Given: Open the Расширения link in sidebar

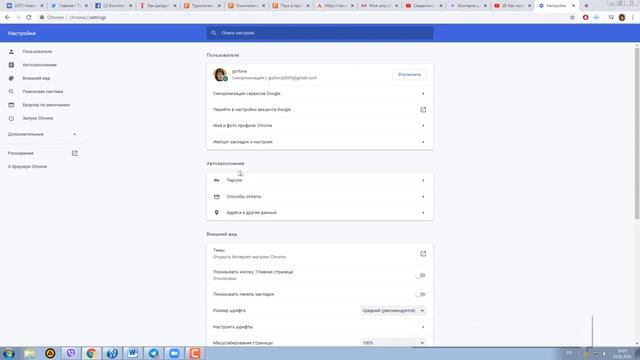Looking at the screenshot, I should 21,153.
